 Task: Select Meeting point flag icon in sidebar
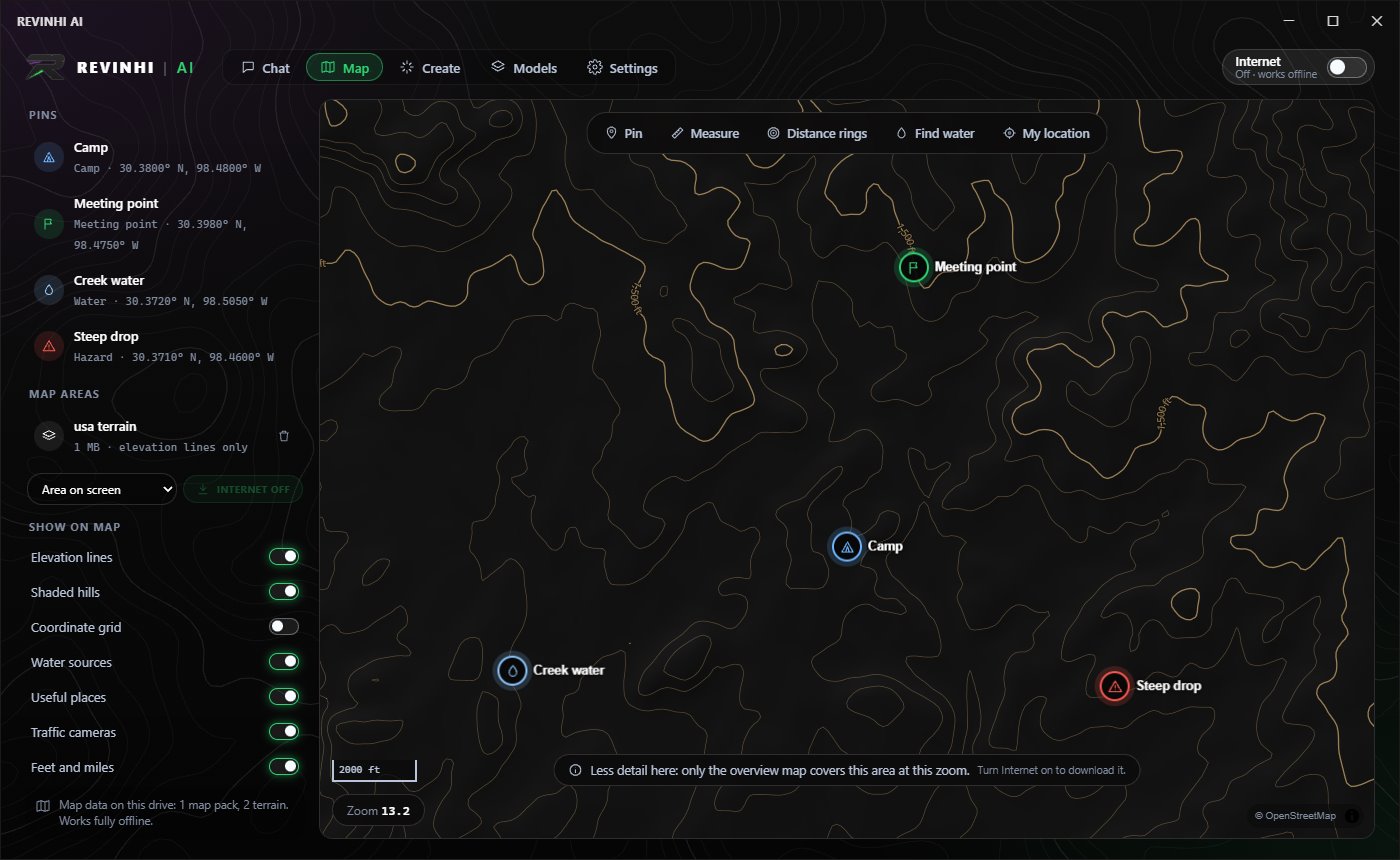[x=48, y=224]
